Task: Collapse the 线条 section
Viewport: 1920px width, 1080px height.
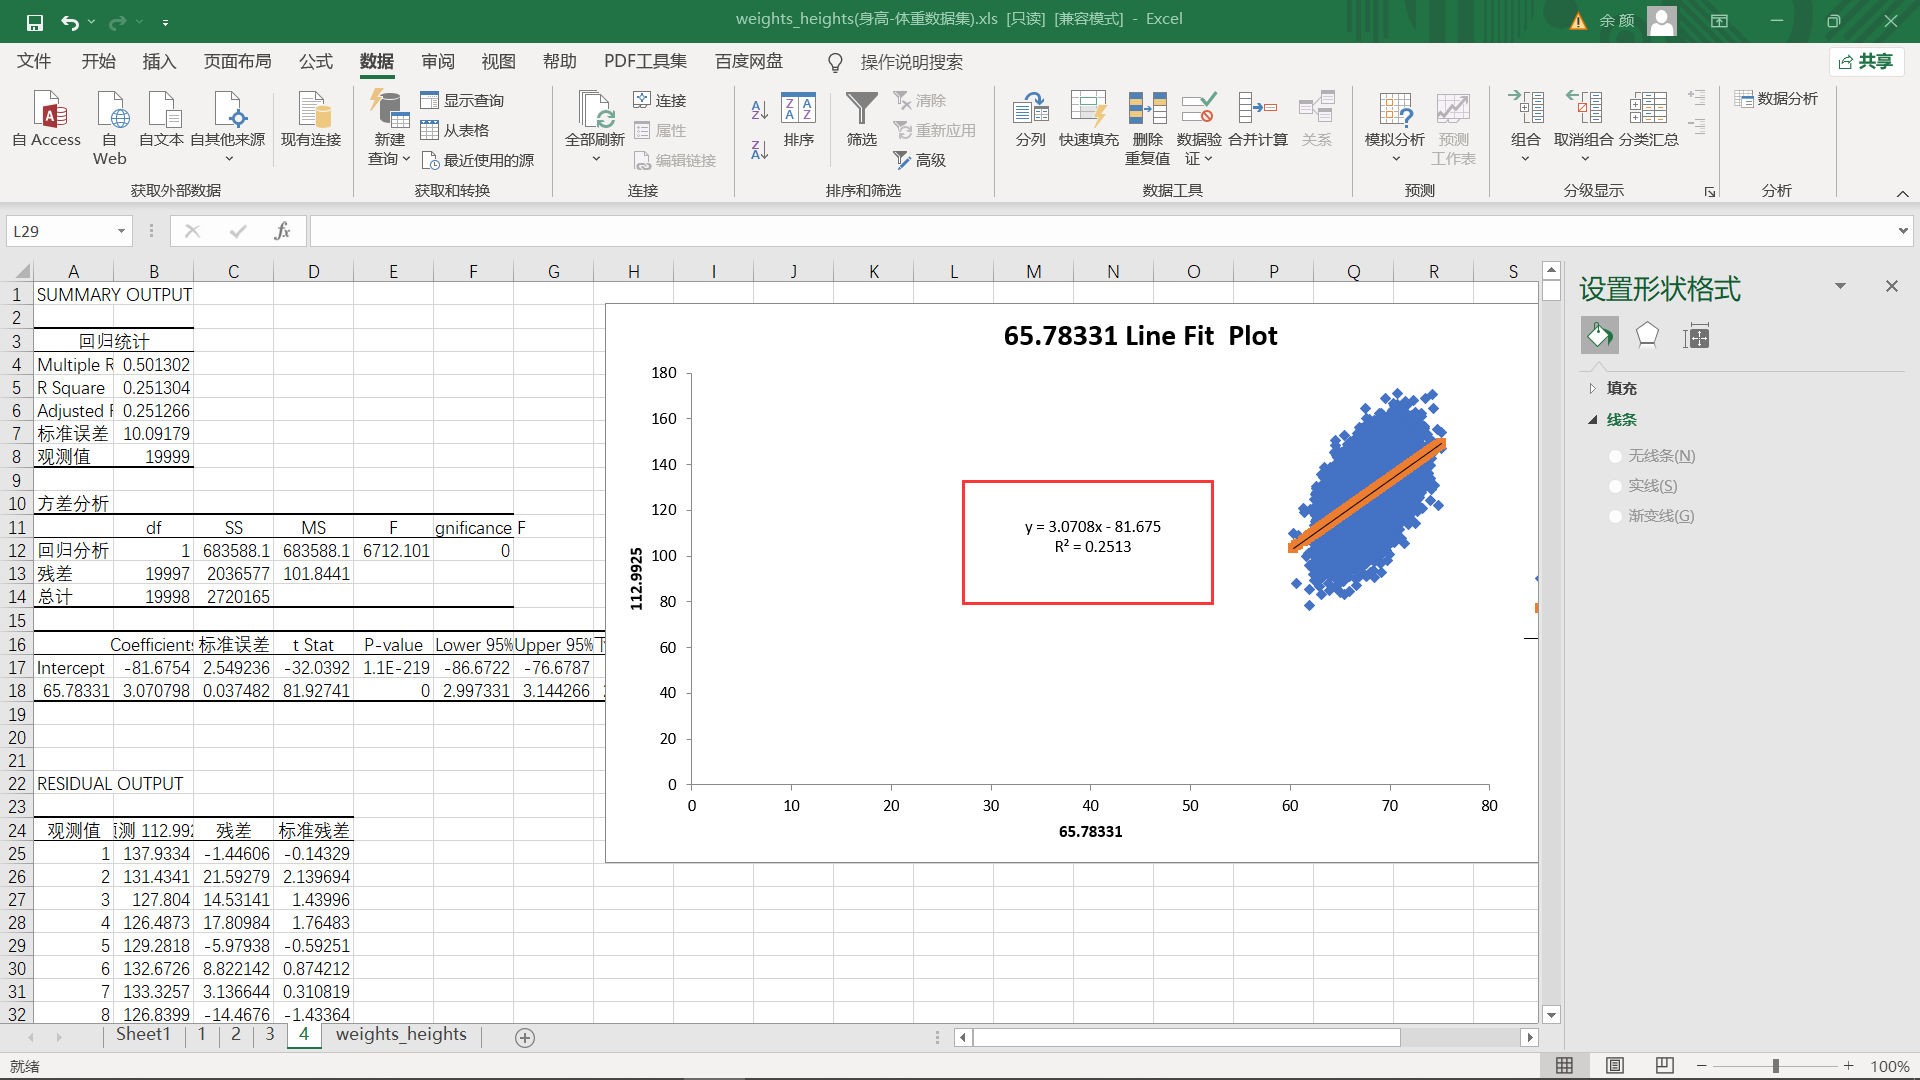Action: click(1593, 420)
